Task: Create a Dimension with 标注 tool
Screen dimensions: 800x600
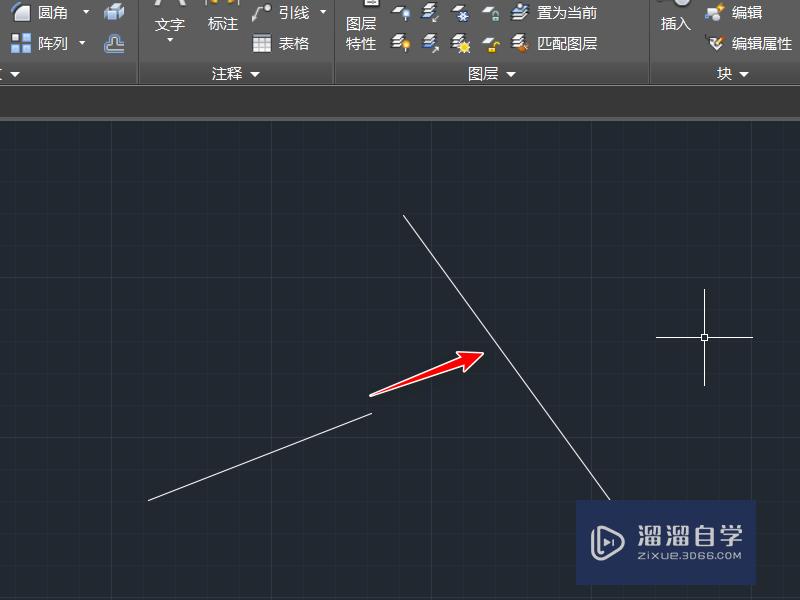Action: coord(222,22)
